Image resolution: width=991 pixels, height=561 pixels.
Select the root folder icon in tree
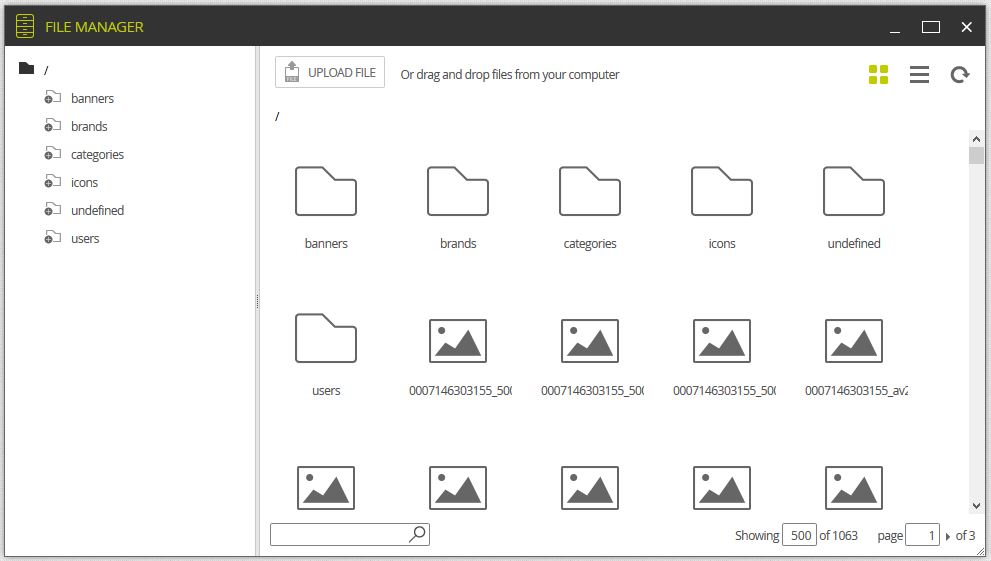(x=26, y=68)
